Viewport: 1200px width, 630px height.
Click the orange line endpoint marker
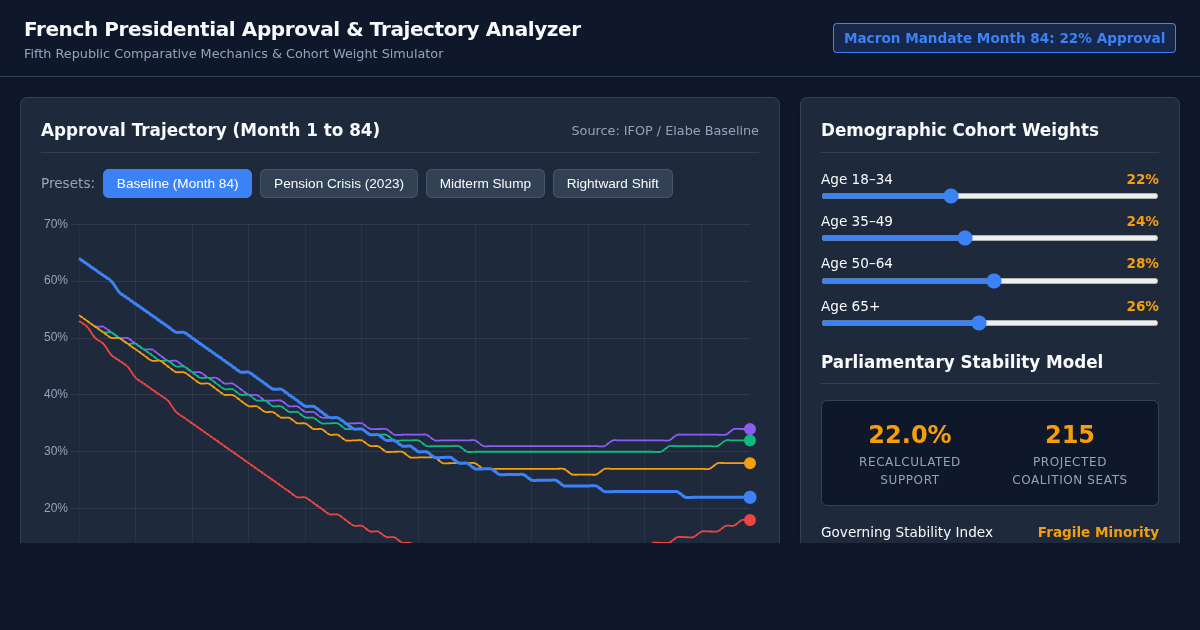click(750, 463)
